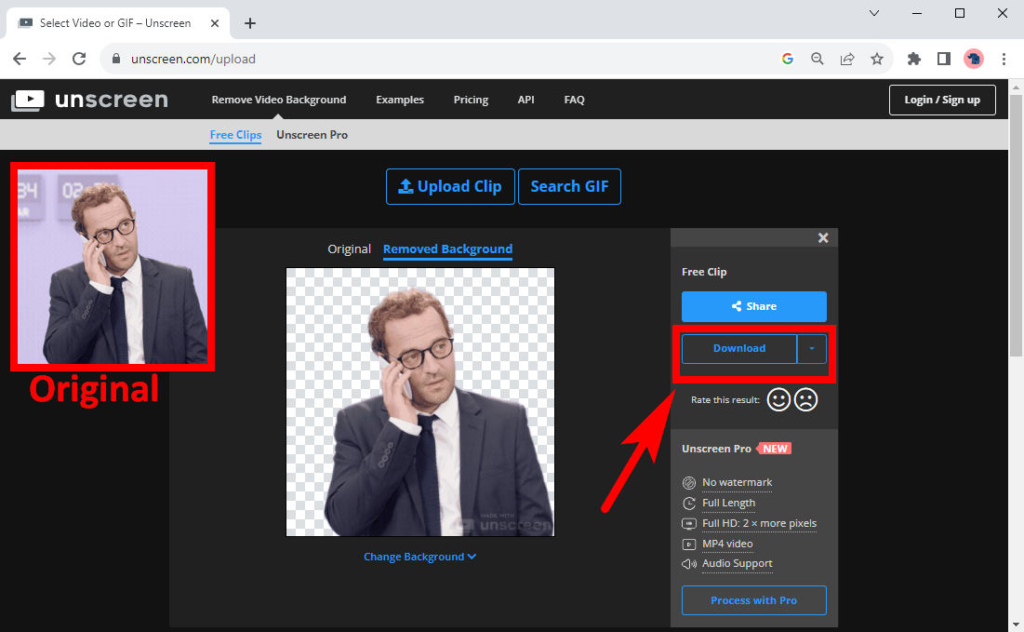Open the Download options dropdown arrow
The width and height of the screenshot is (1024, 632).
point(812,348)
